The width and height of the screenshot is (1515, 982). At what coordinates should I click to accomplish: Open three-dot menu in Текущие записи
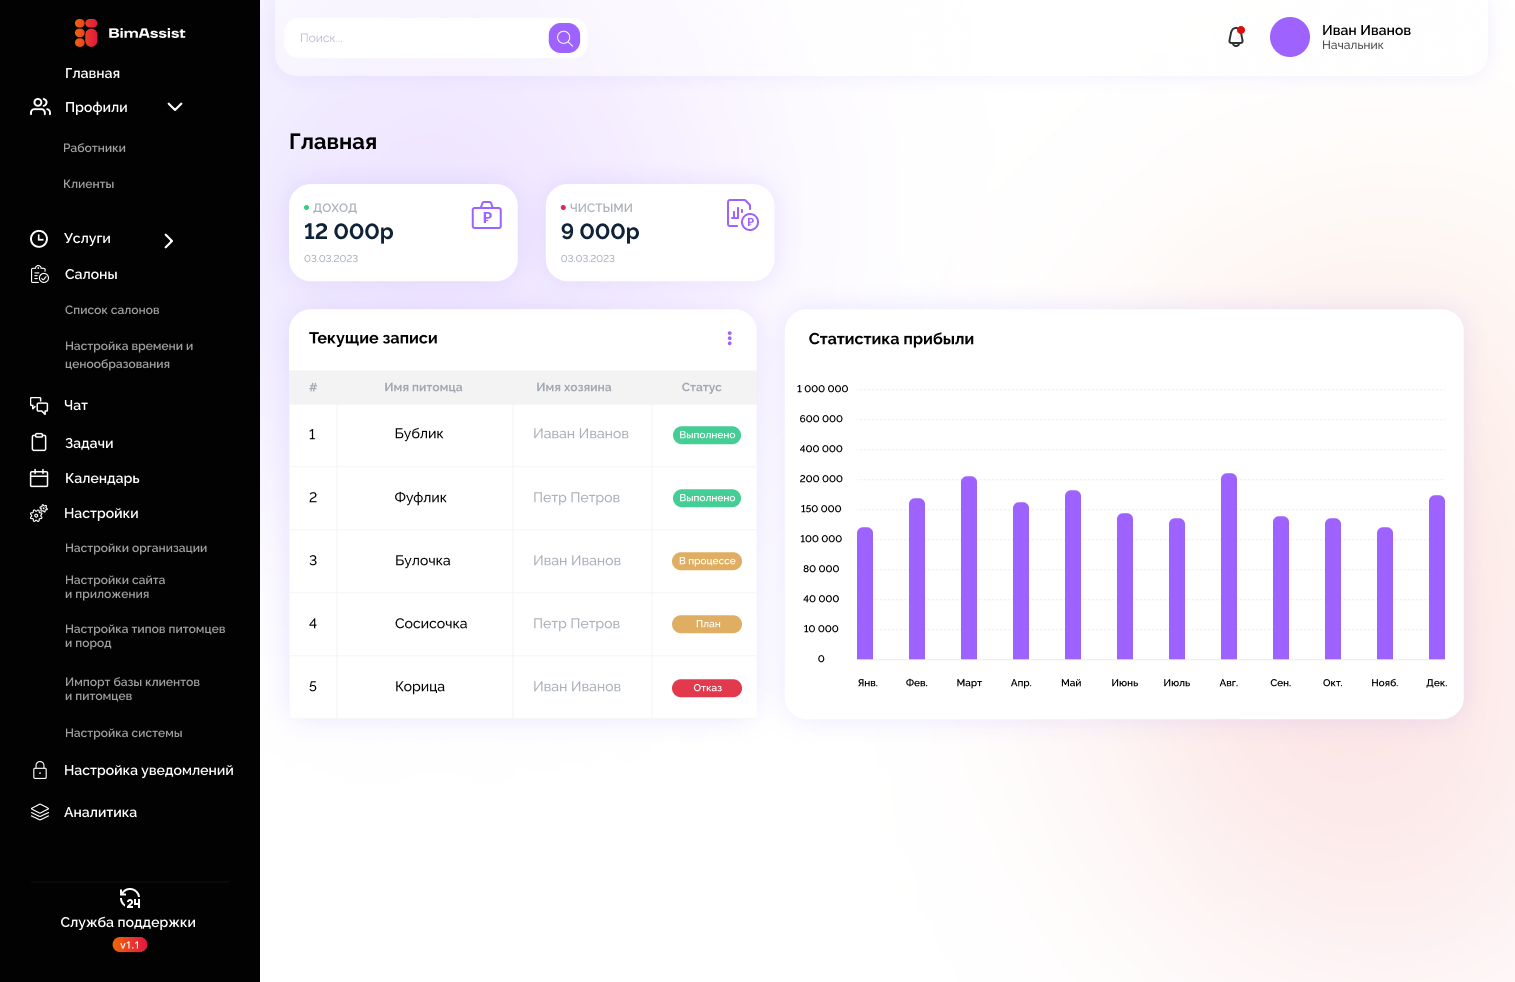point(729,338)
